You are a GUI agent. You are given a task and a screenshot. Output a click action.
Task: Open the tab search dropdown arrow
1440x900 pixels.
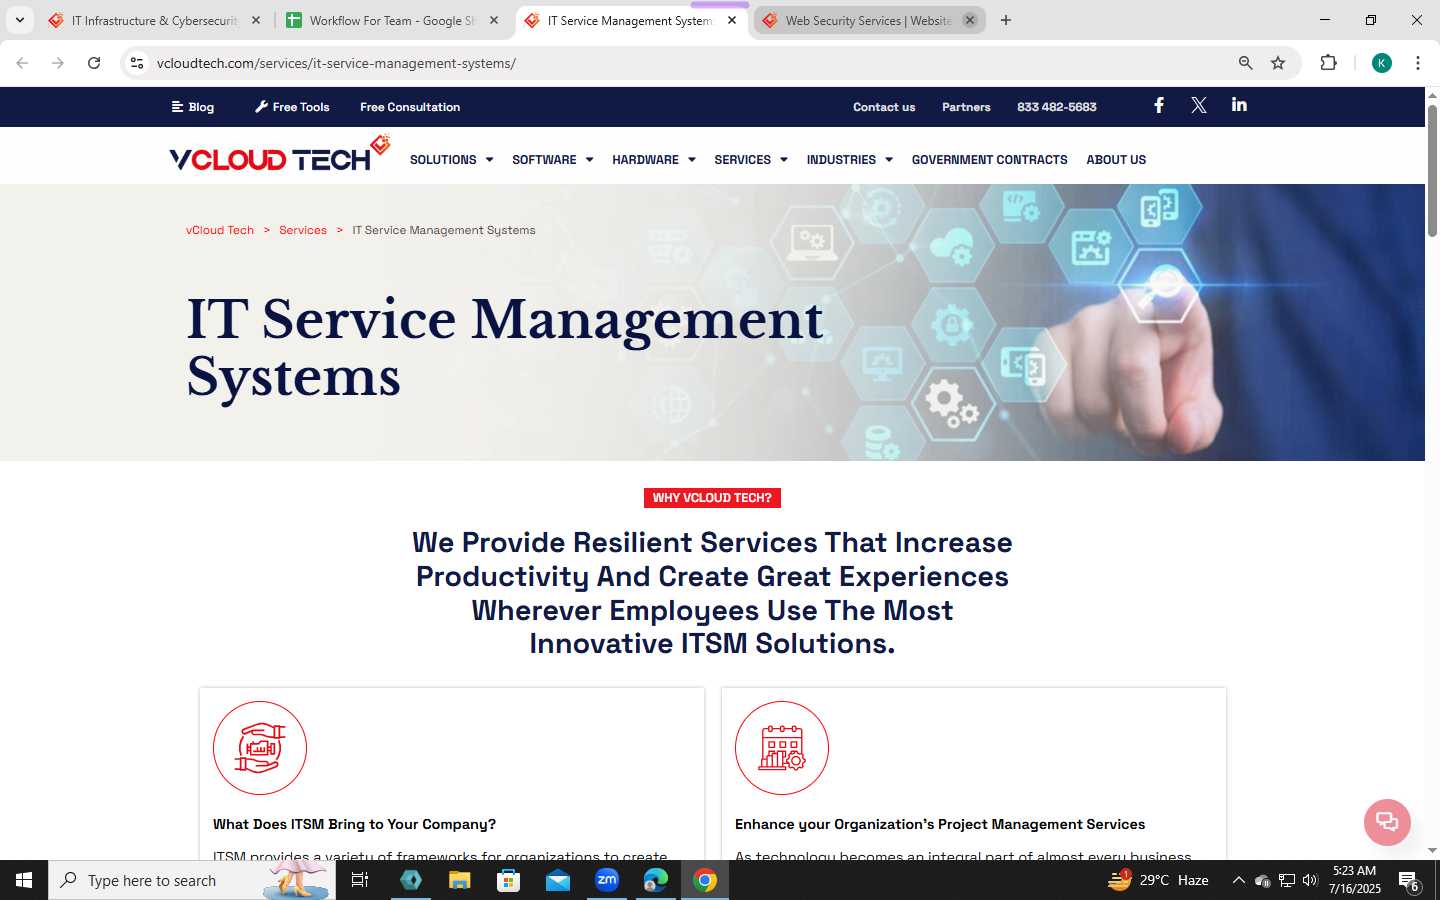(x=19, y=20)
